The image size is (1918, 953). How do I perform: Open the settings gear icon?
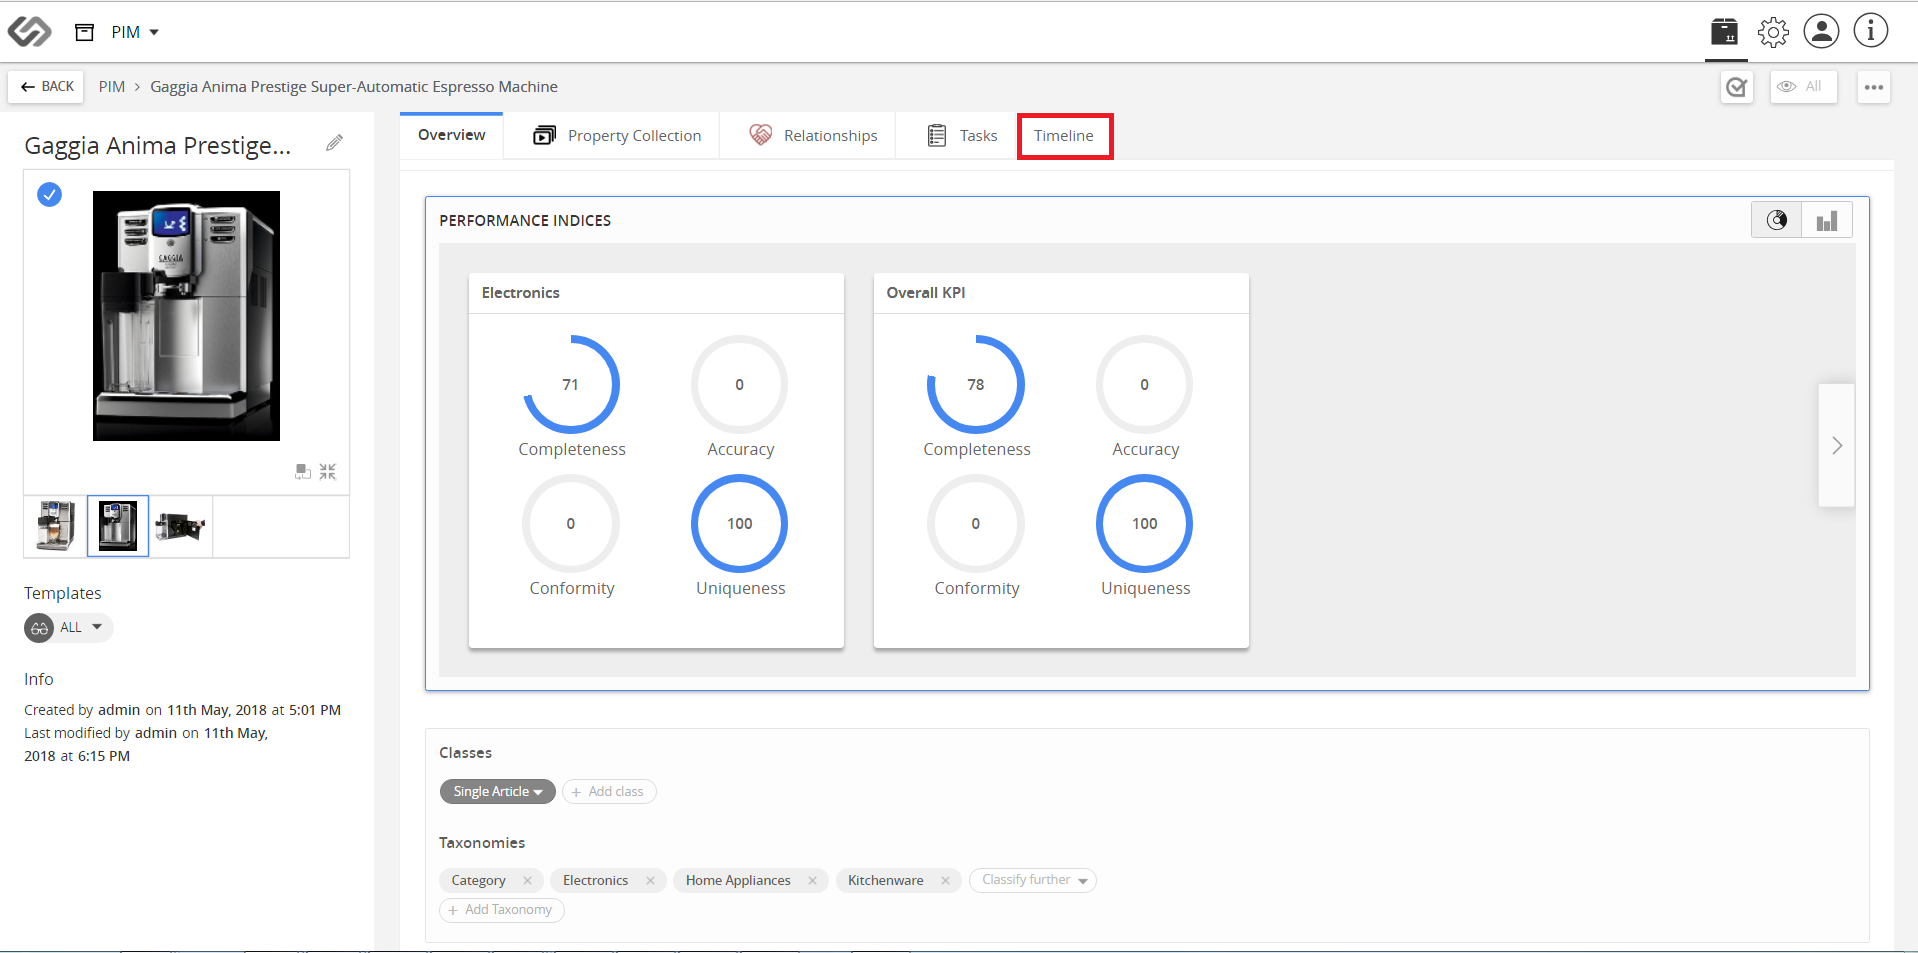(1773, 32)
